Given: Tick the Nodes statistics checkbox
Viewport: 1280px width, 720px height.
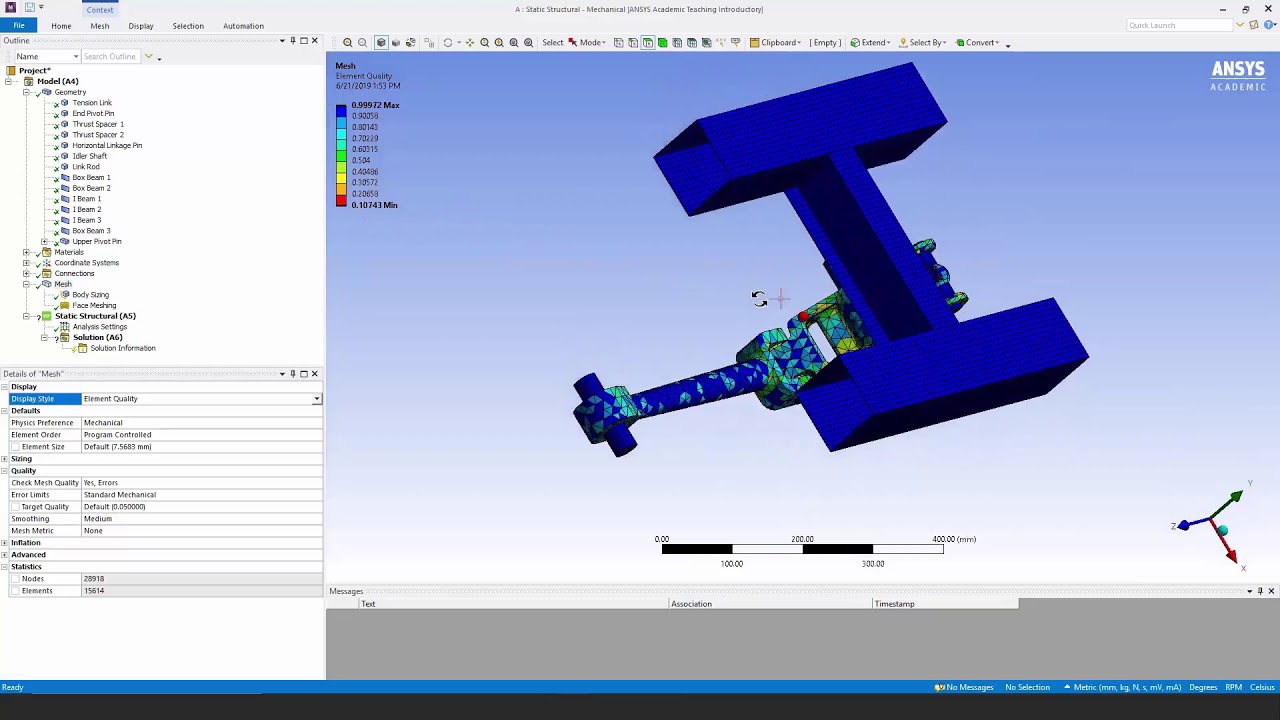Looking at the screenshot, I should pyautogui.click(x=15, y=579).
